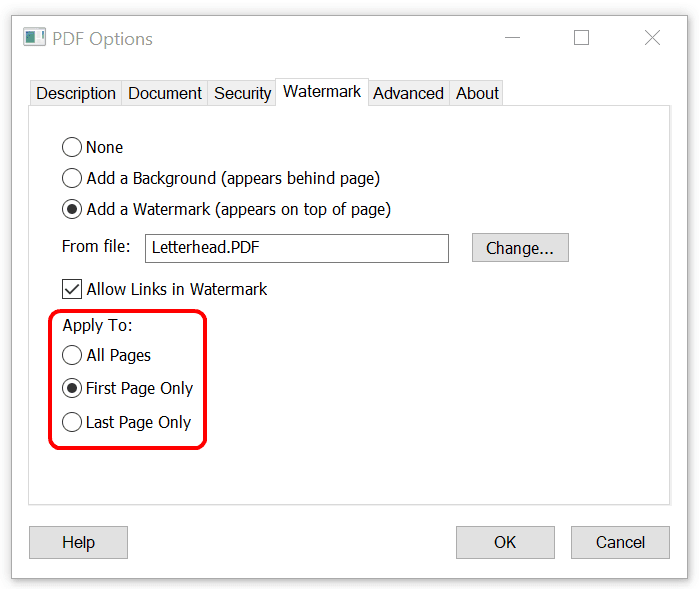Choose Add a Background option
The width and height of the screenshot is (699, 589).
coord(72,178)
